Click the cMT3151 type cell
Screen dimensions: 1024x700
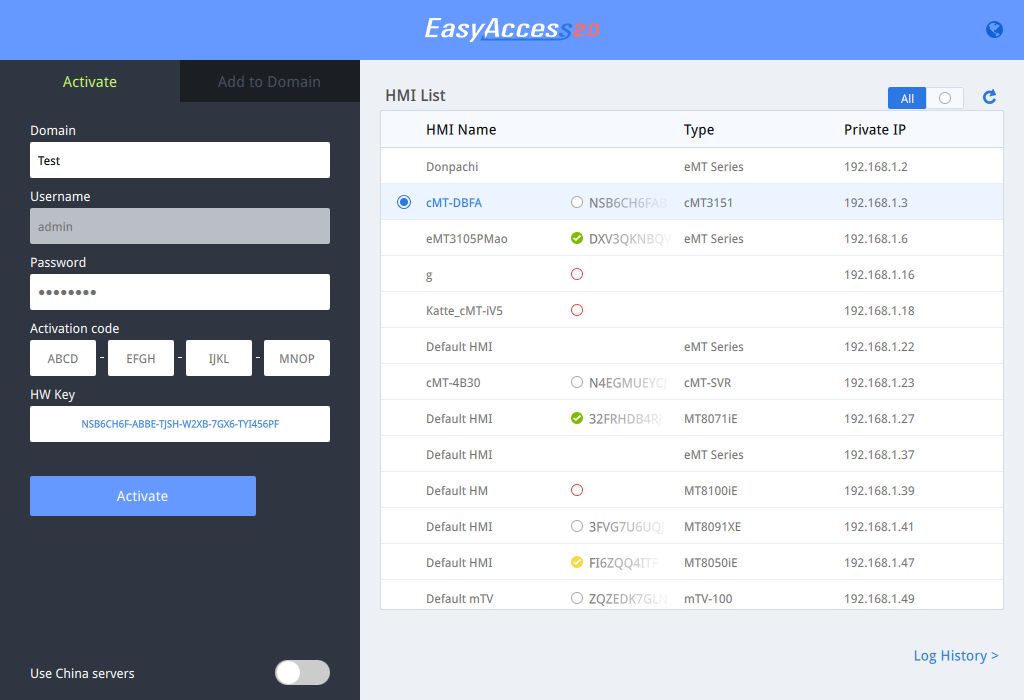click(708, 202)
